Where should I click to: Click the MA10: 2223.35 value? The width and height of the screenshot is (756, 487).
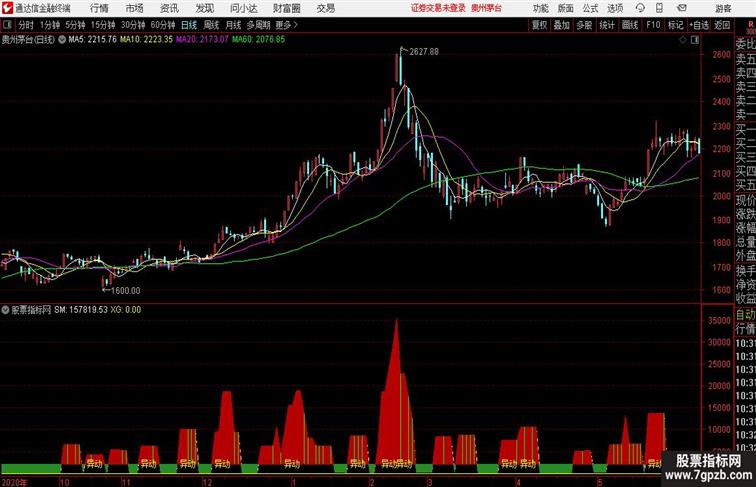[146, 40]
